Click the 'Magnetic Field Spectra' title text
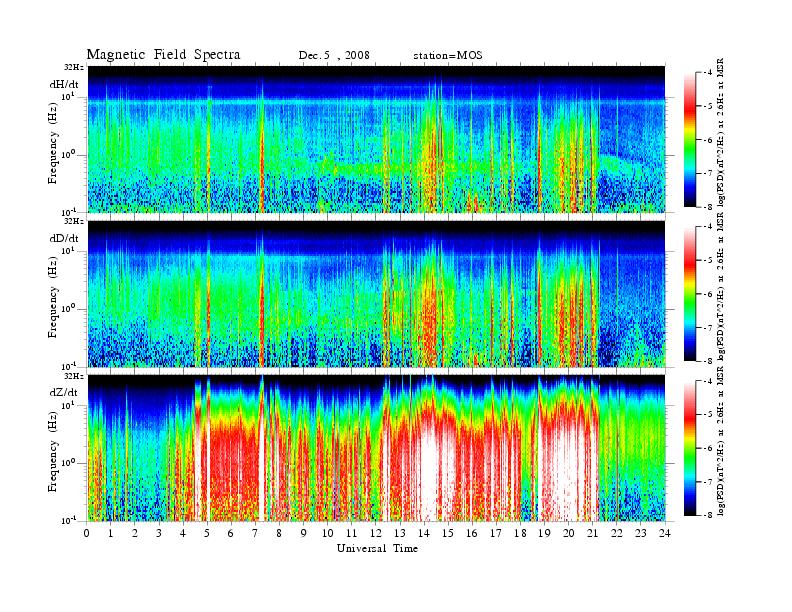The image size is (792, 612). click(x=163, y=55)
